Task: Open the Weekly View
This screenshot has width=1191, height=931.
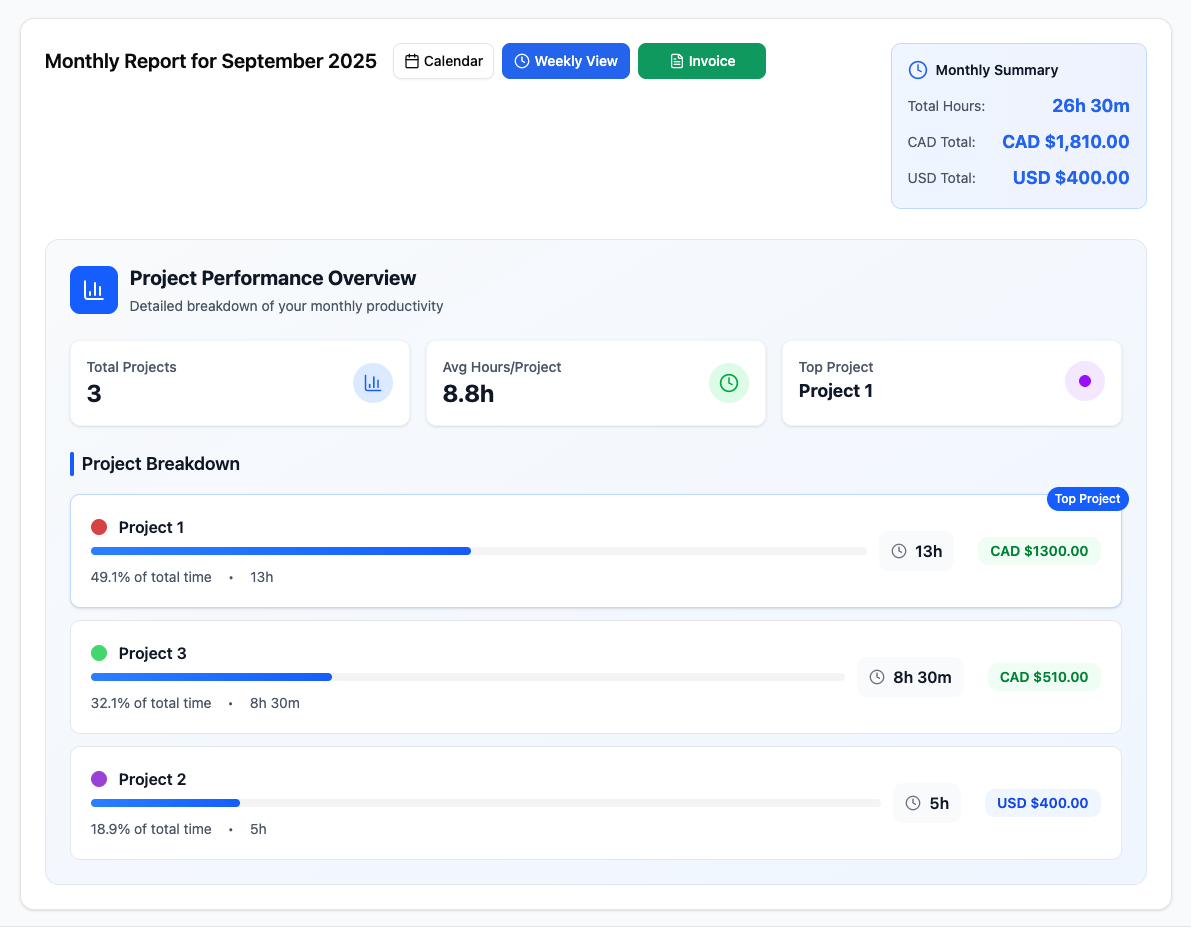Action: [x=566, y=61]
